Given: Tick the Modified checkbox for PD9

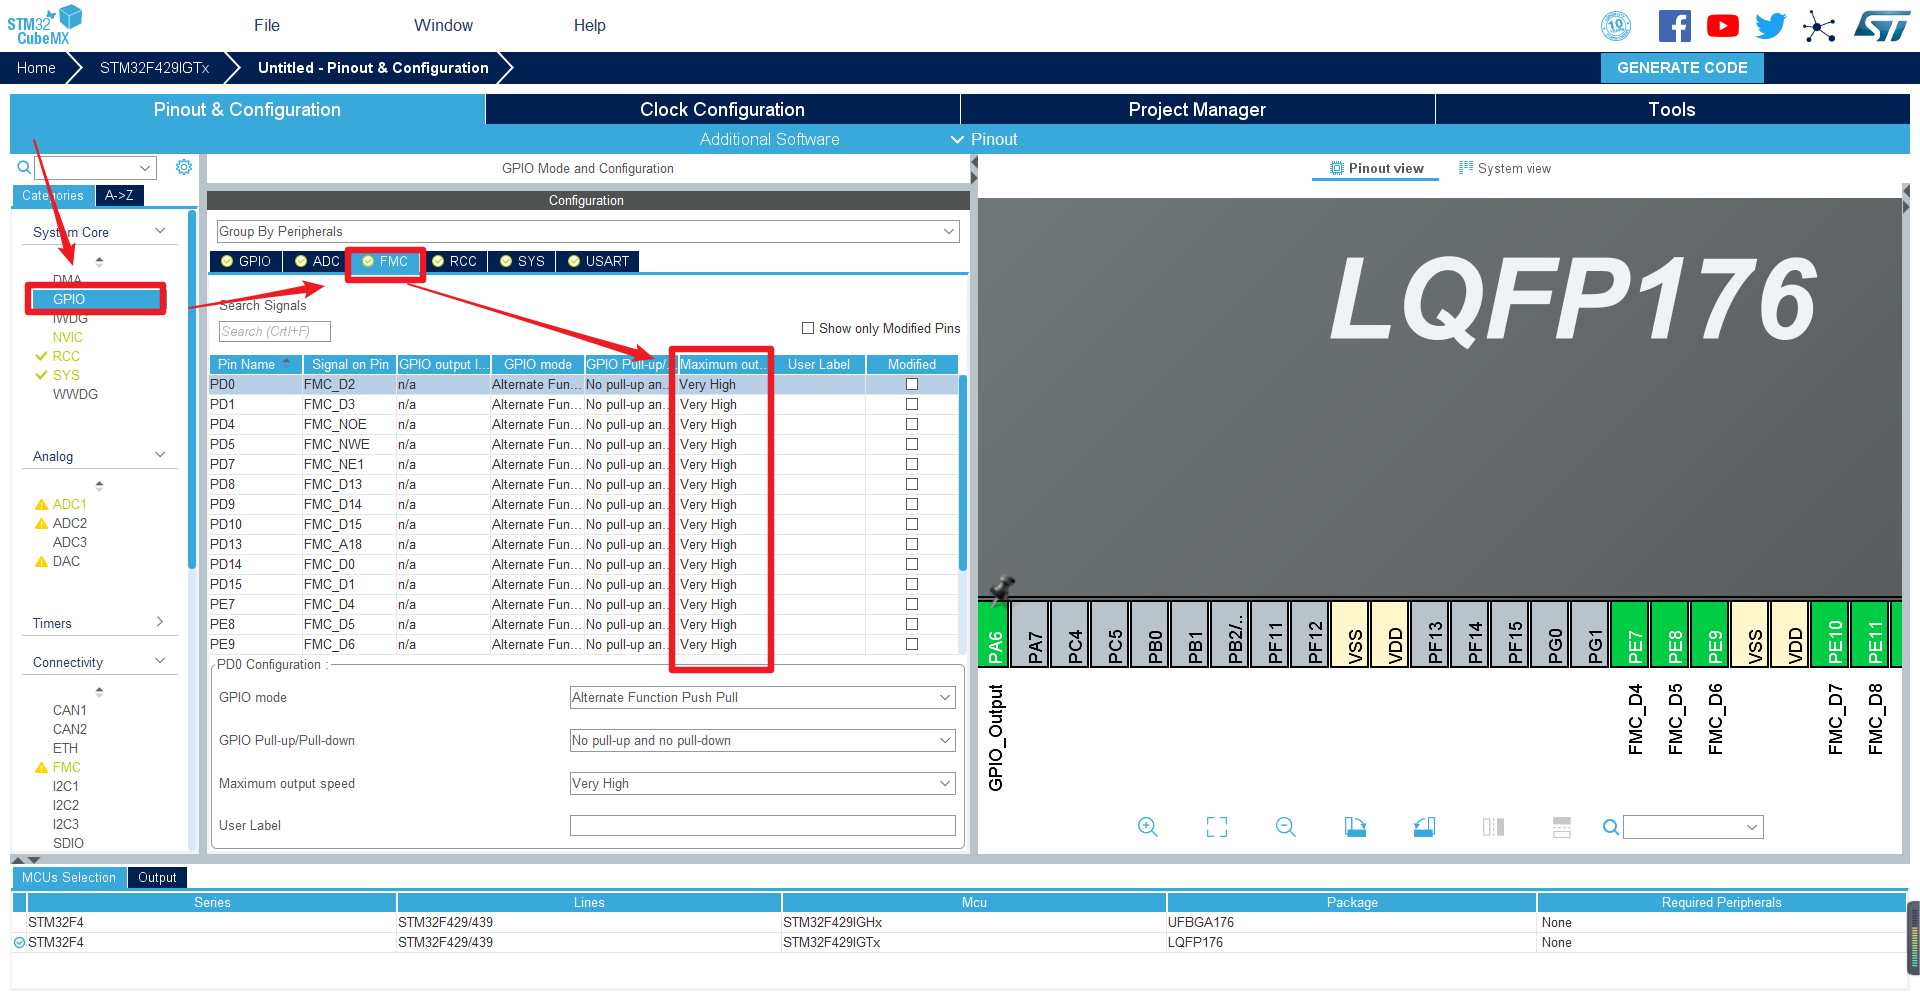Looking at the screenshot, I should pyautogui.click(x=912, y=504).
